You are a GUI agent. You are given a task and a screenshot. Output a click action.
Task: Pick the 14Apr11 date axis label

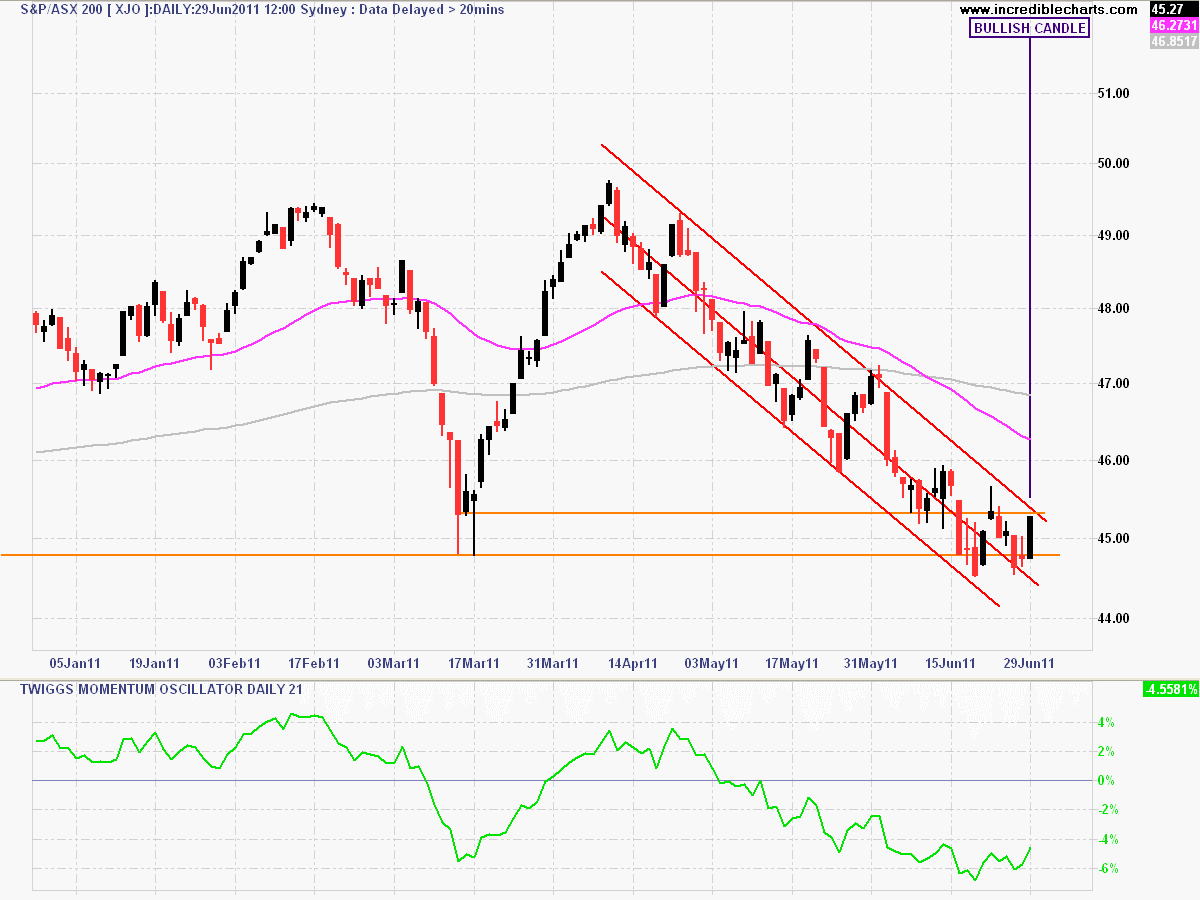pyautogui.click(x=632, y=662)
